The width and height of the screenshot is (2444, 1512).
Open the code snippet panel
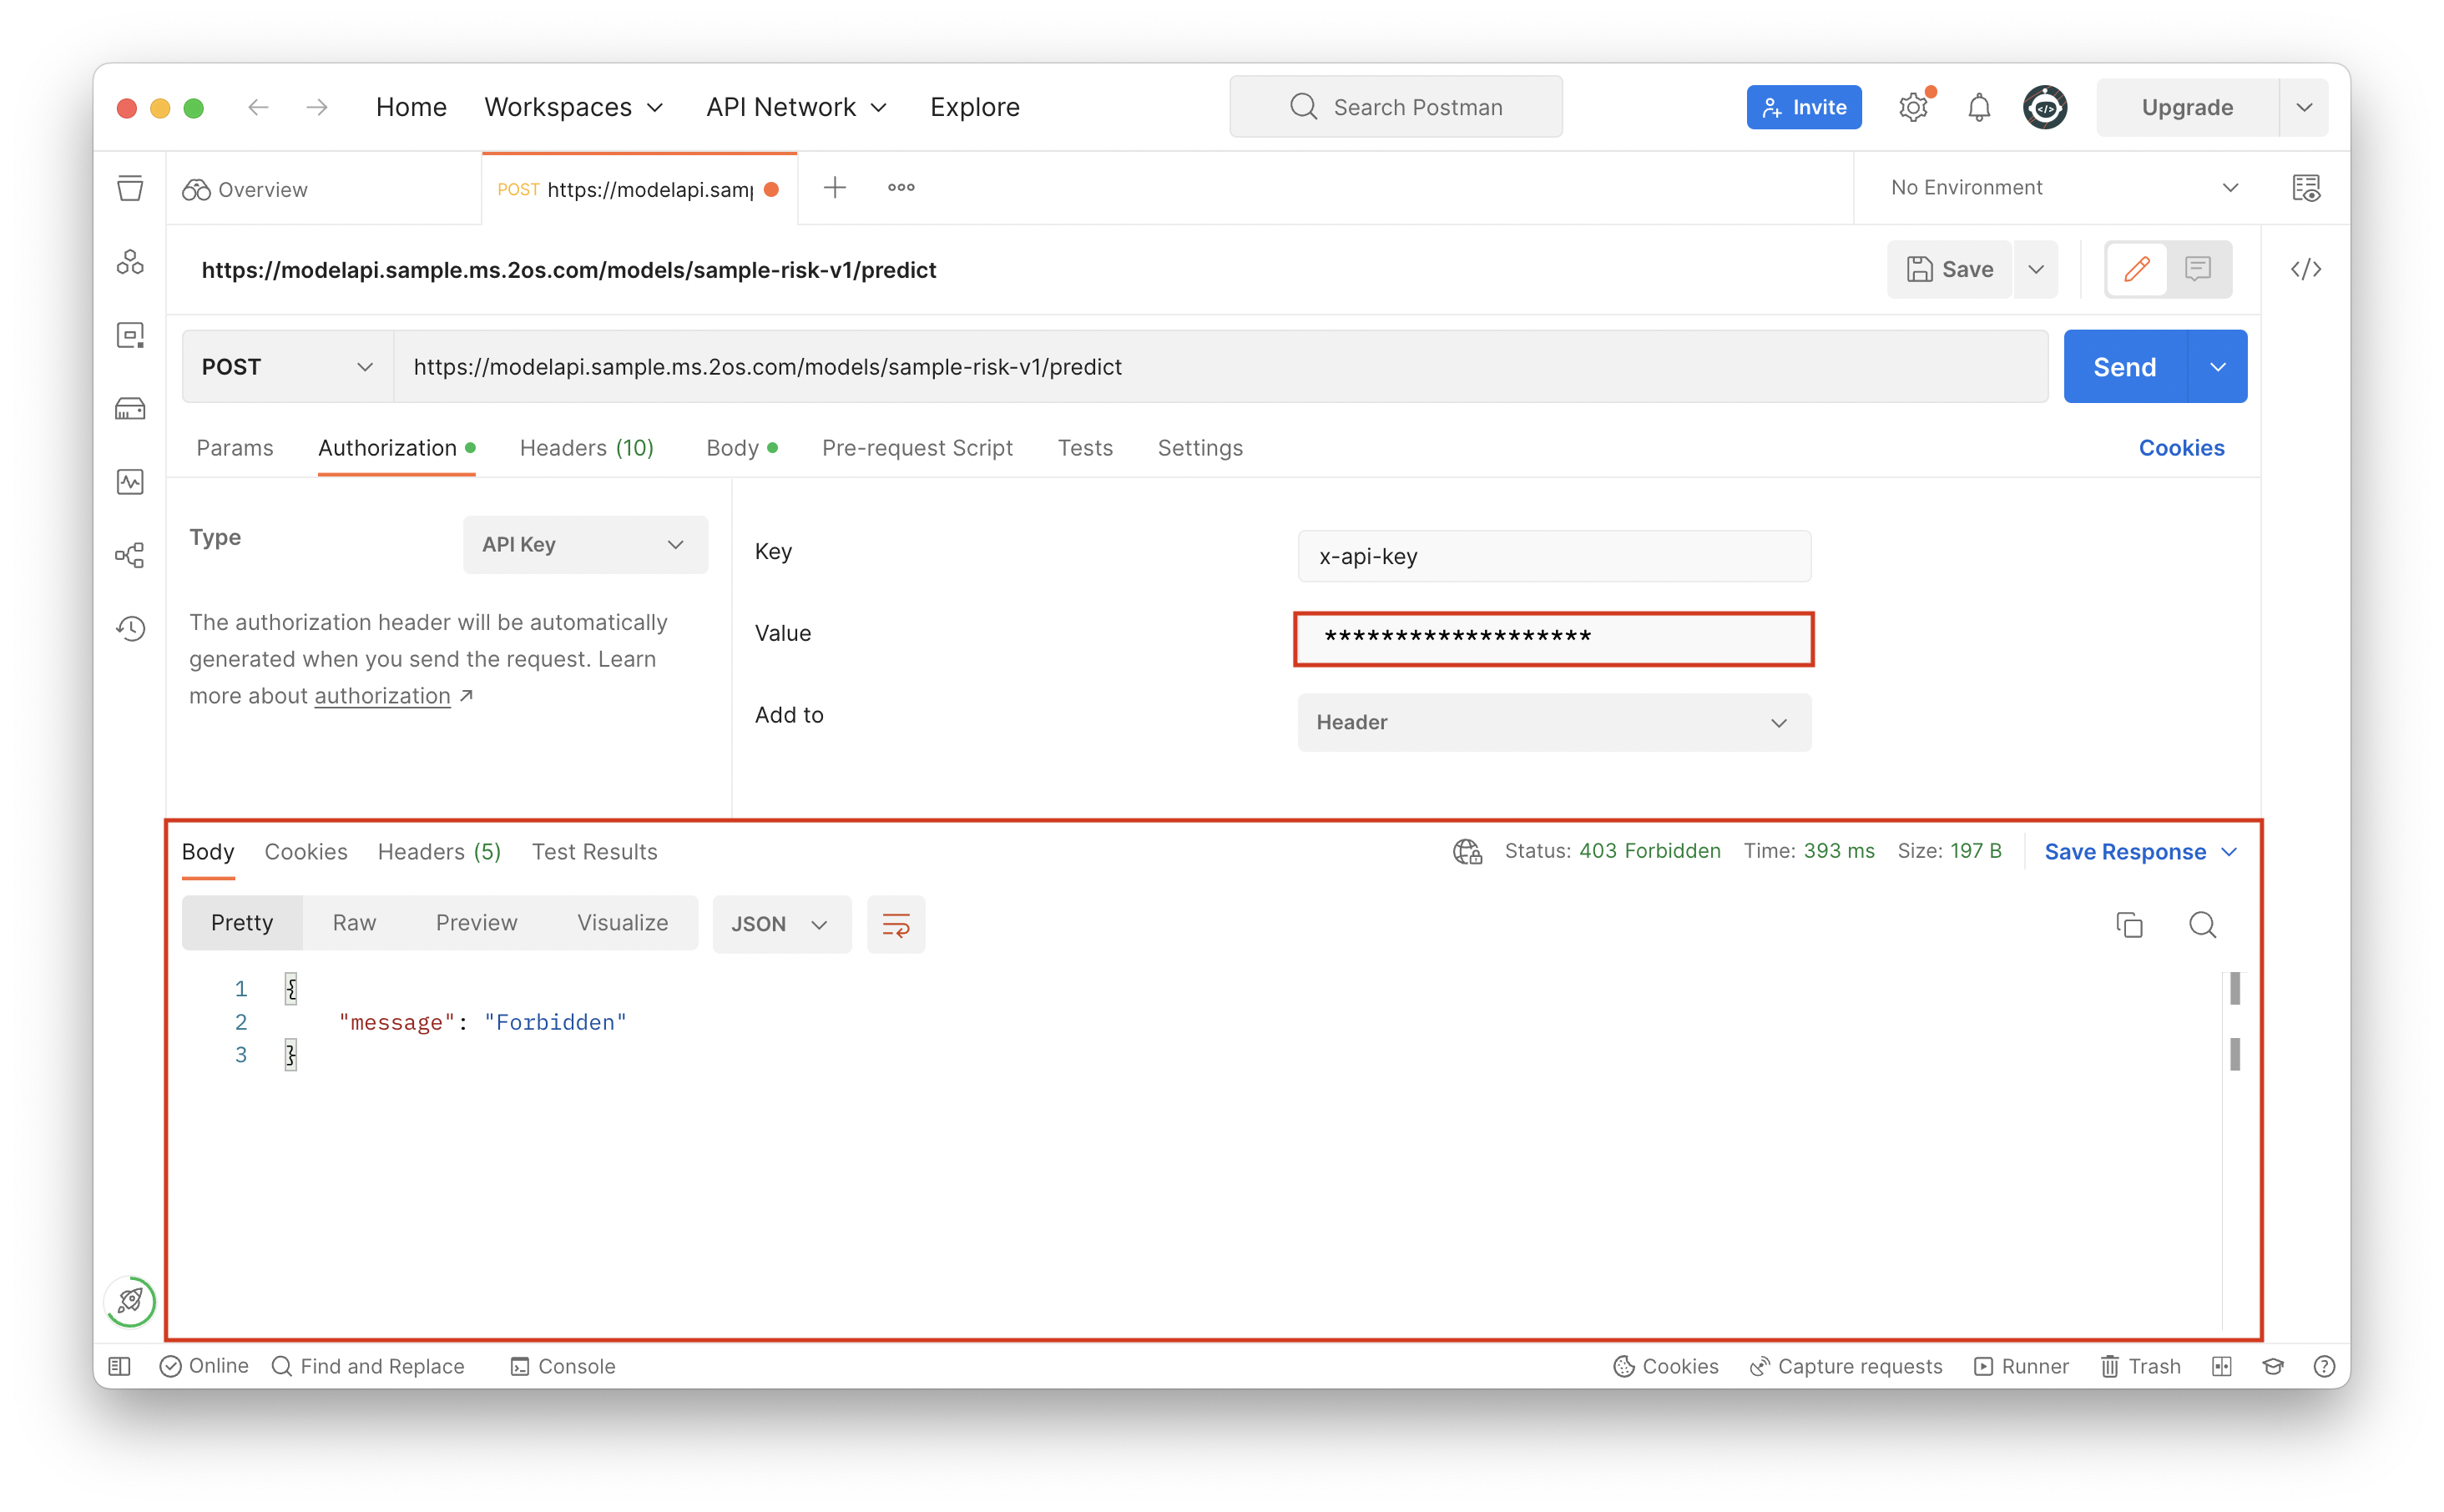click(2306, 269)
